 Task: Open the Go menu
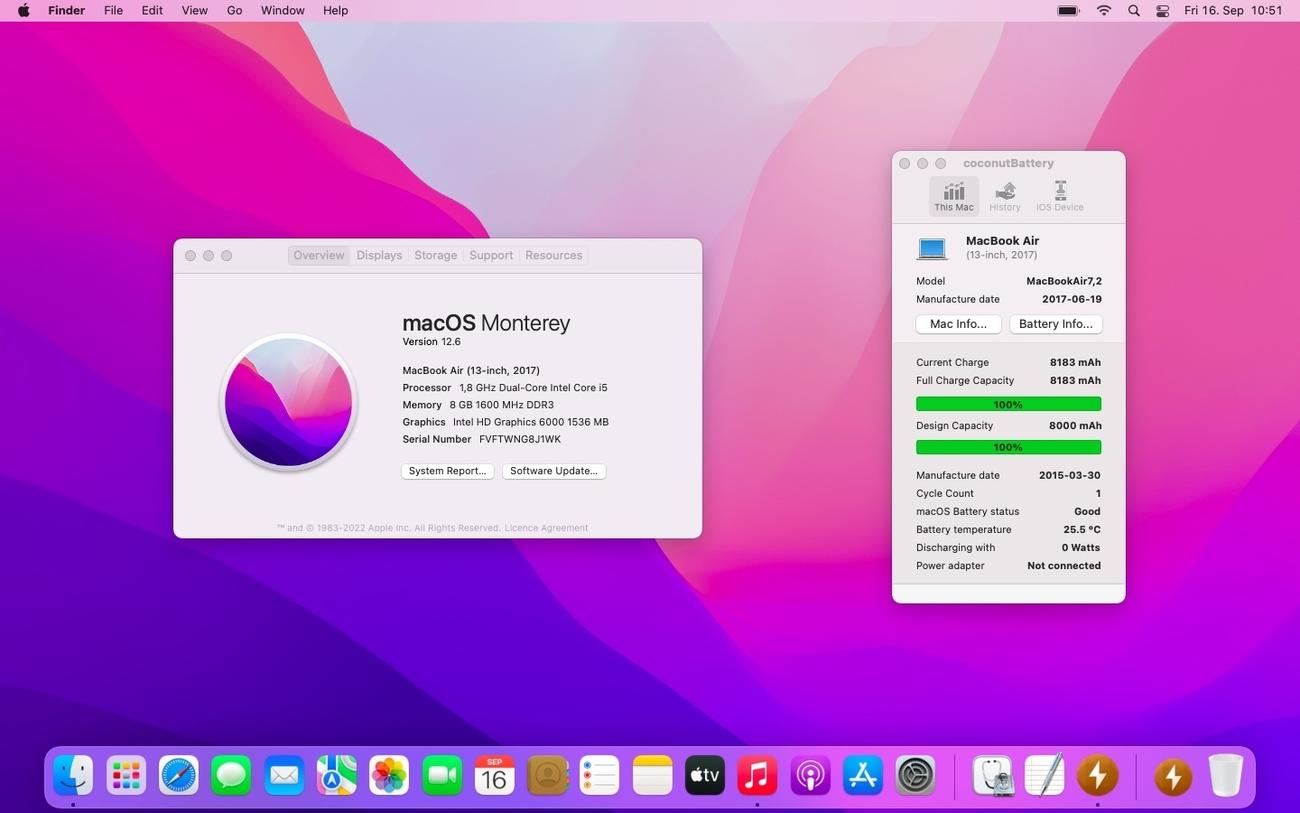tap(235, 10)
